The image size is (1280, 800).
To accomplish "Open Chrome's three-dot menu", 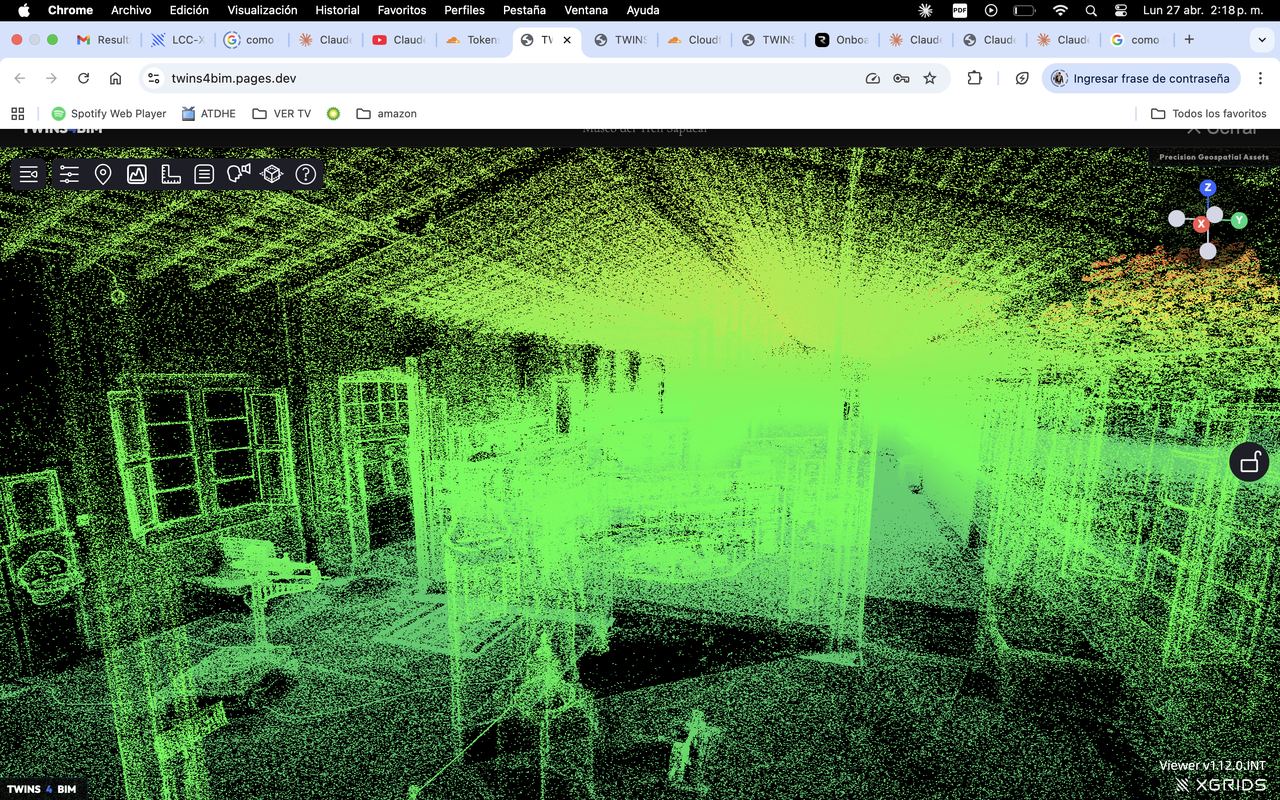I will pyautogui.click(x=1260, y=78).
